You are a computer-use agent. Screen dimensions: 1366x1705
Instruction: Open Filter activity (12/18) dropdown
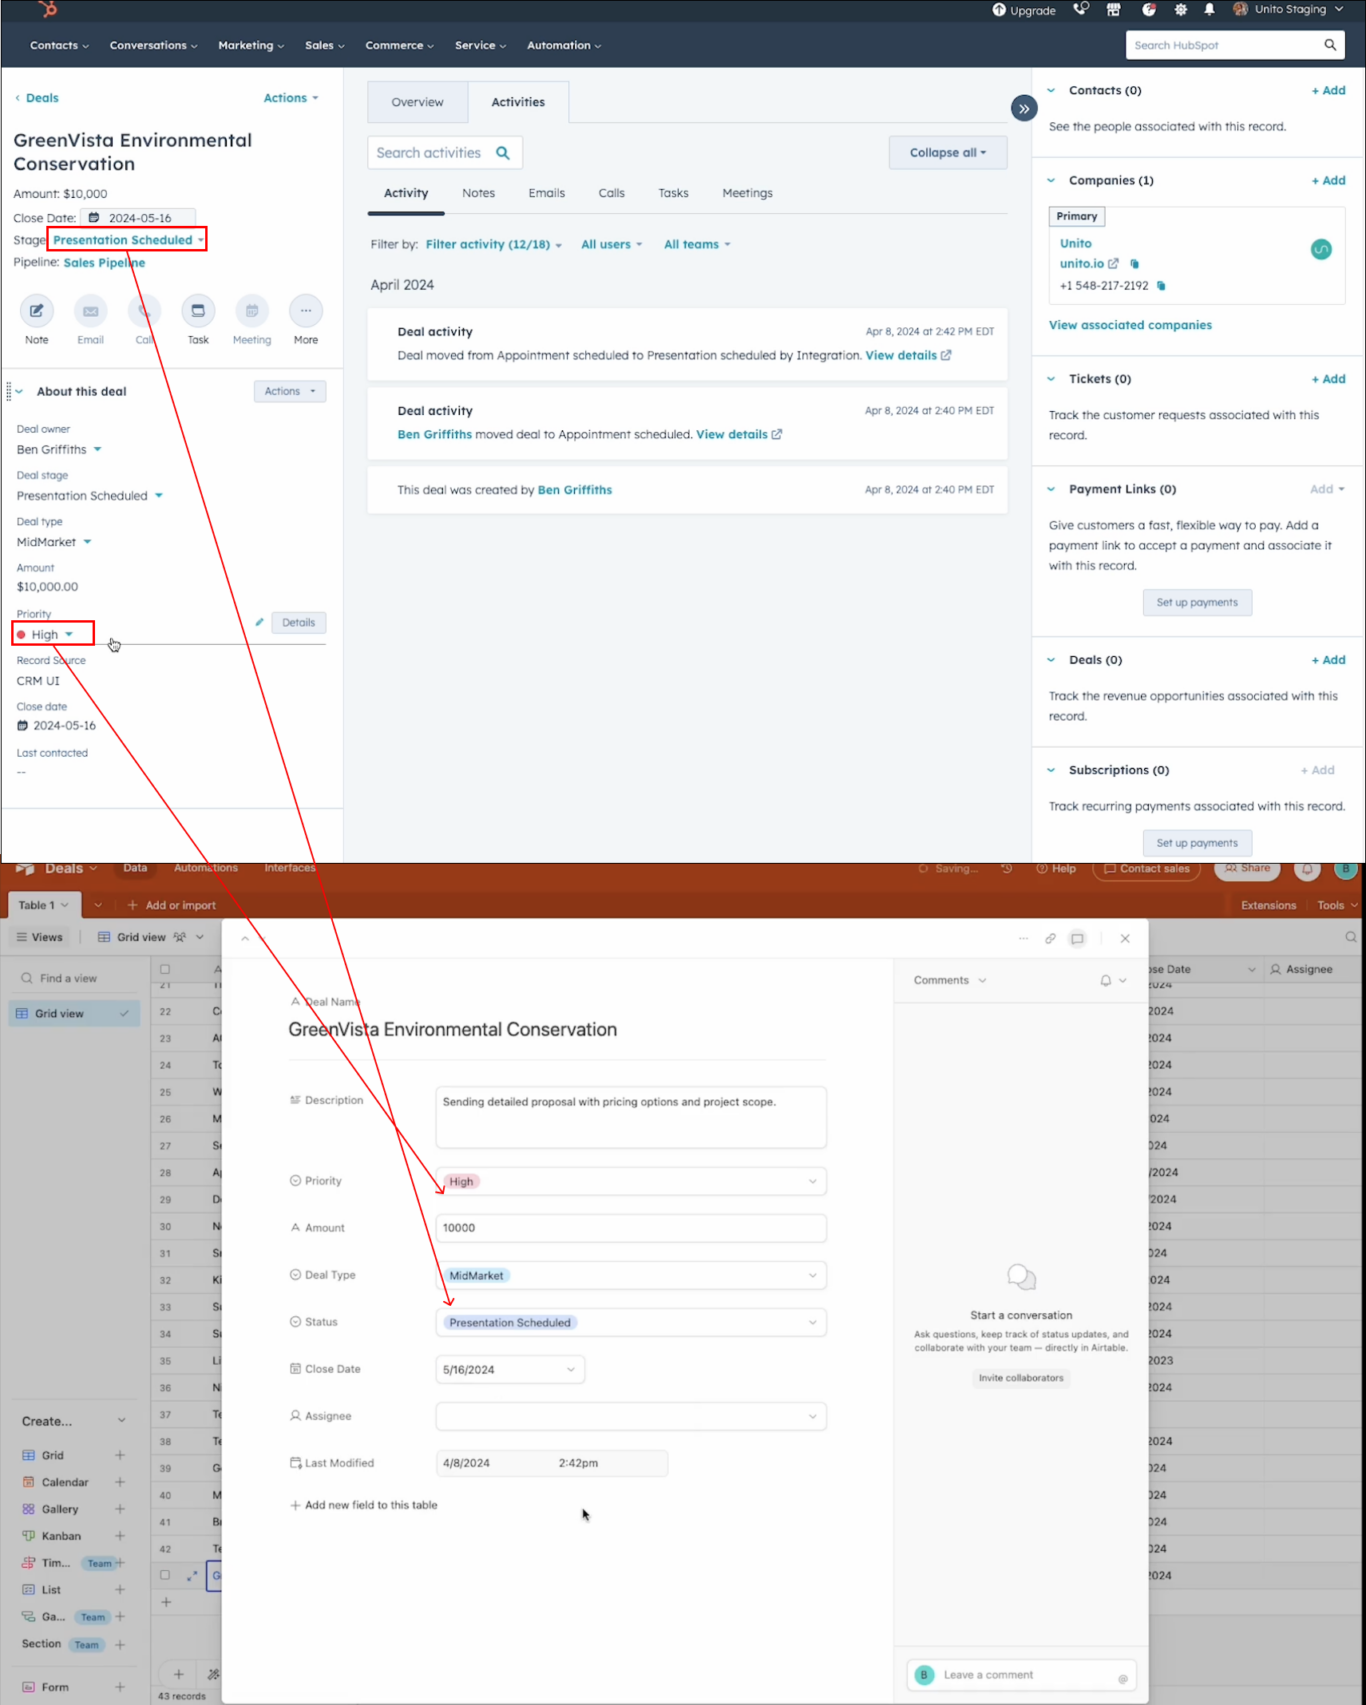click(494, 245)
